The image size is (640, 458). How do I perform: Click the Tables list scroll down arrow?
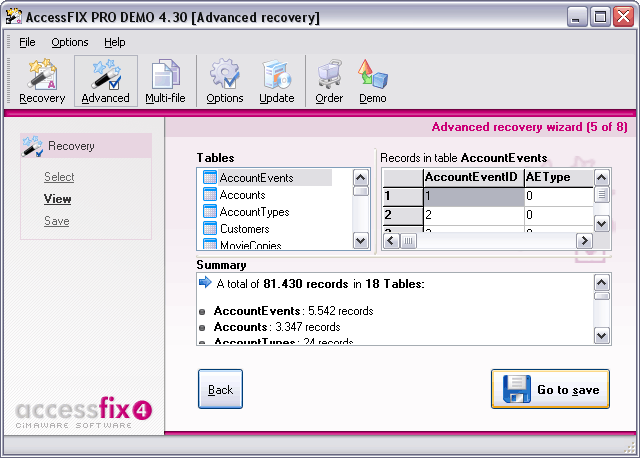[360, 240]
